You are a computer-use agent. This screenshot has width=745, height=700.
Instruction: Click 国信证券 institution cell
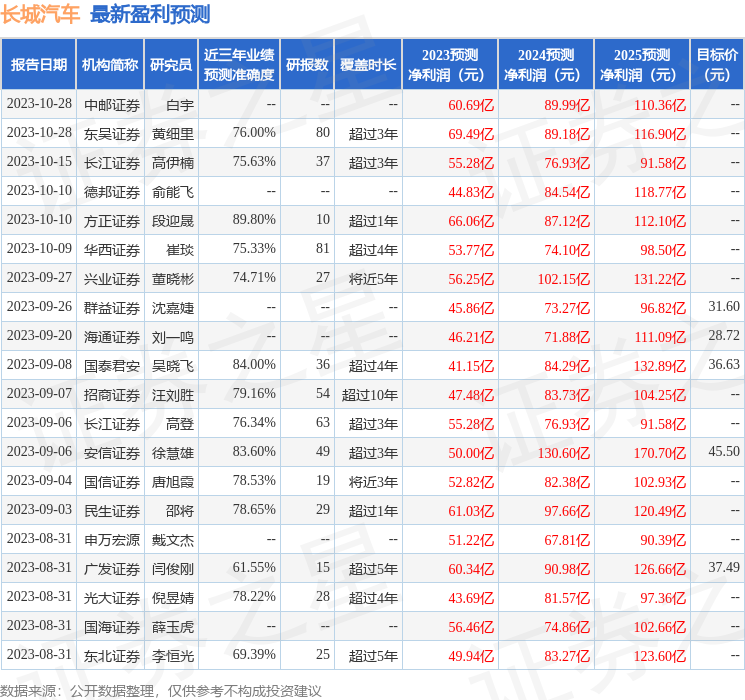click(x=112, y=482)
